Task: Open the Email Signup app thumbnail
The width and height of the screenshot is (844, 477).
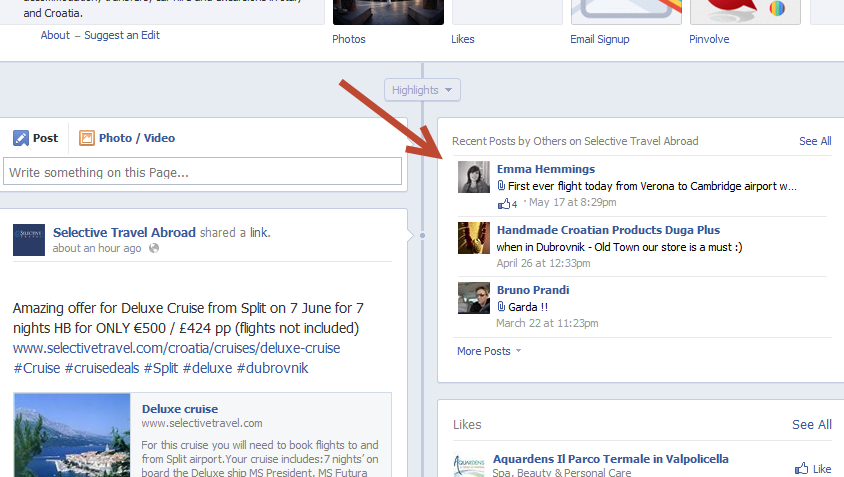Action: tap(626, 12)
